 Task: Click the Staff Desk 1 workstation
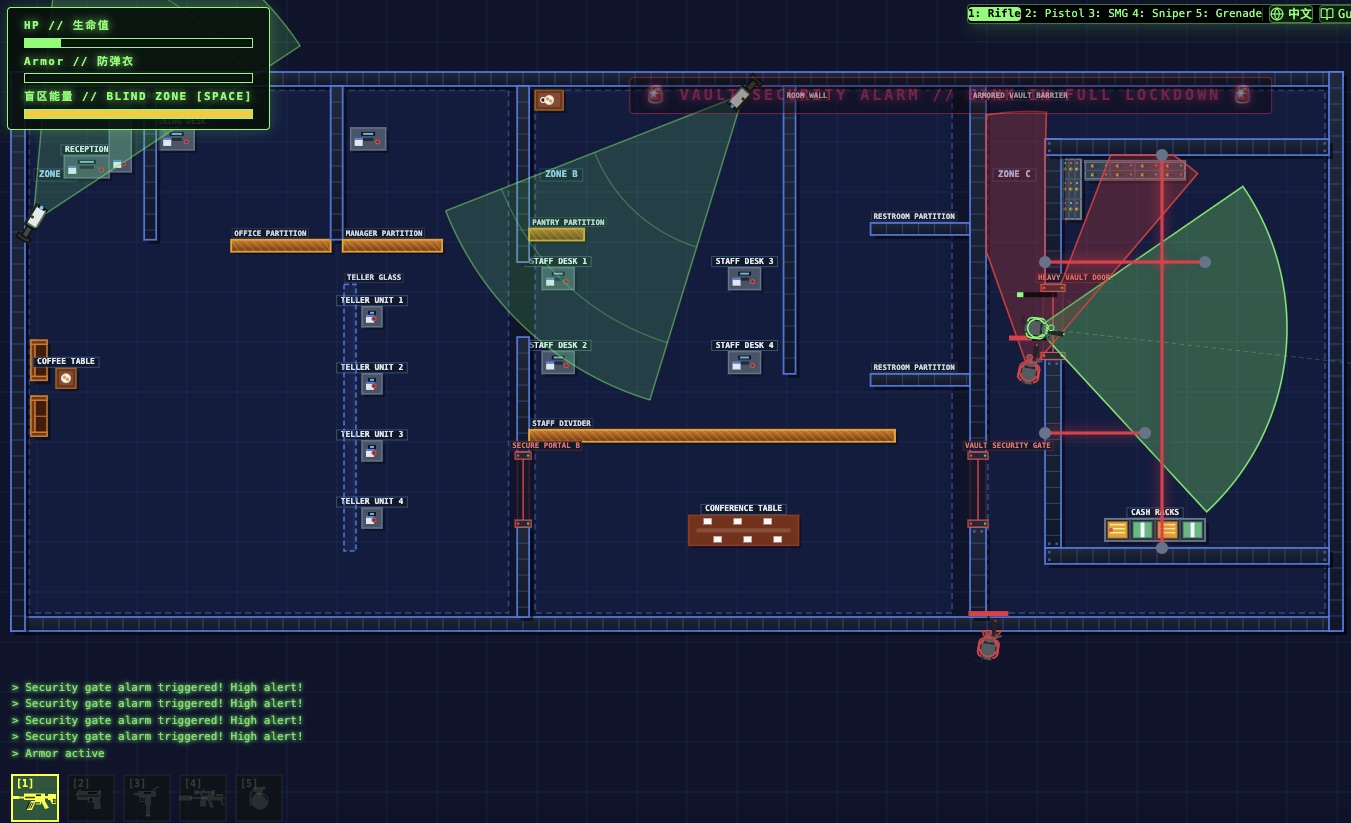coord(558,279)
